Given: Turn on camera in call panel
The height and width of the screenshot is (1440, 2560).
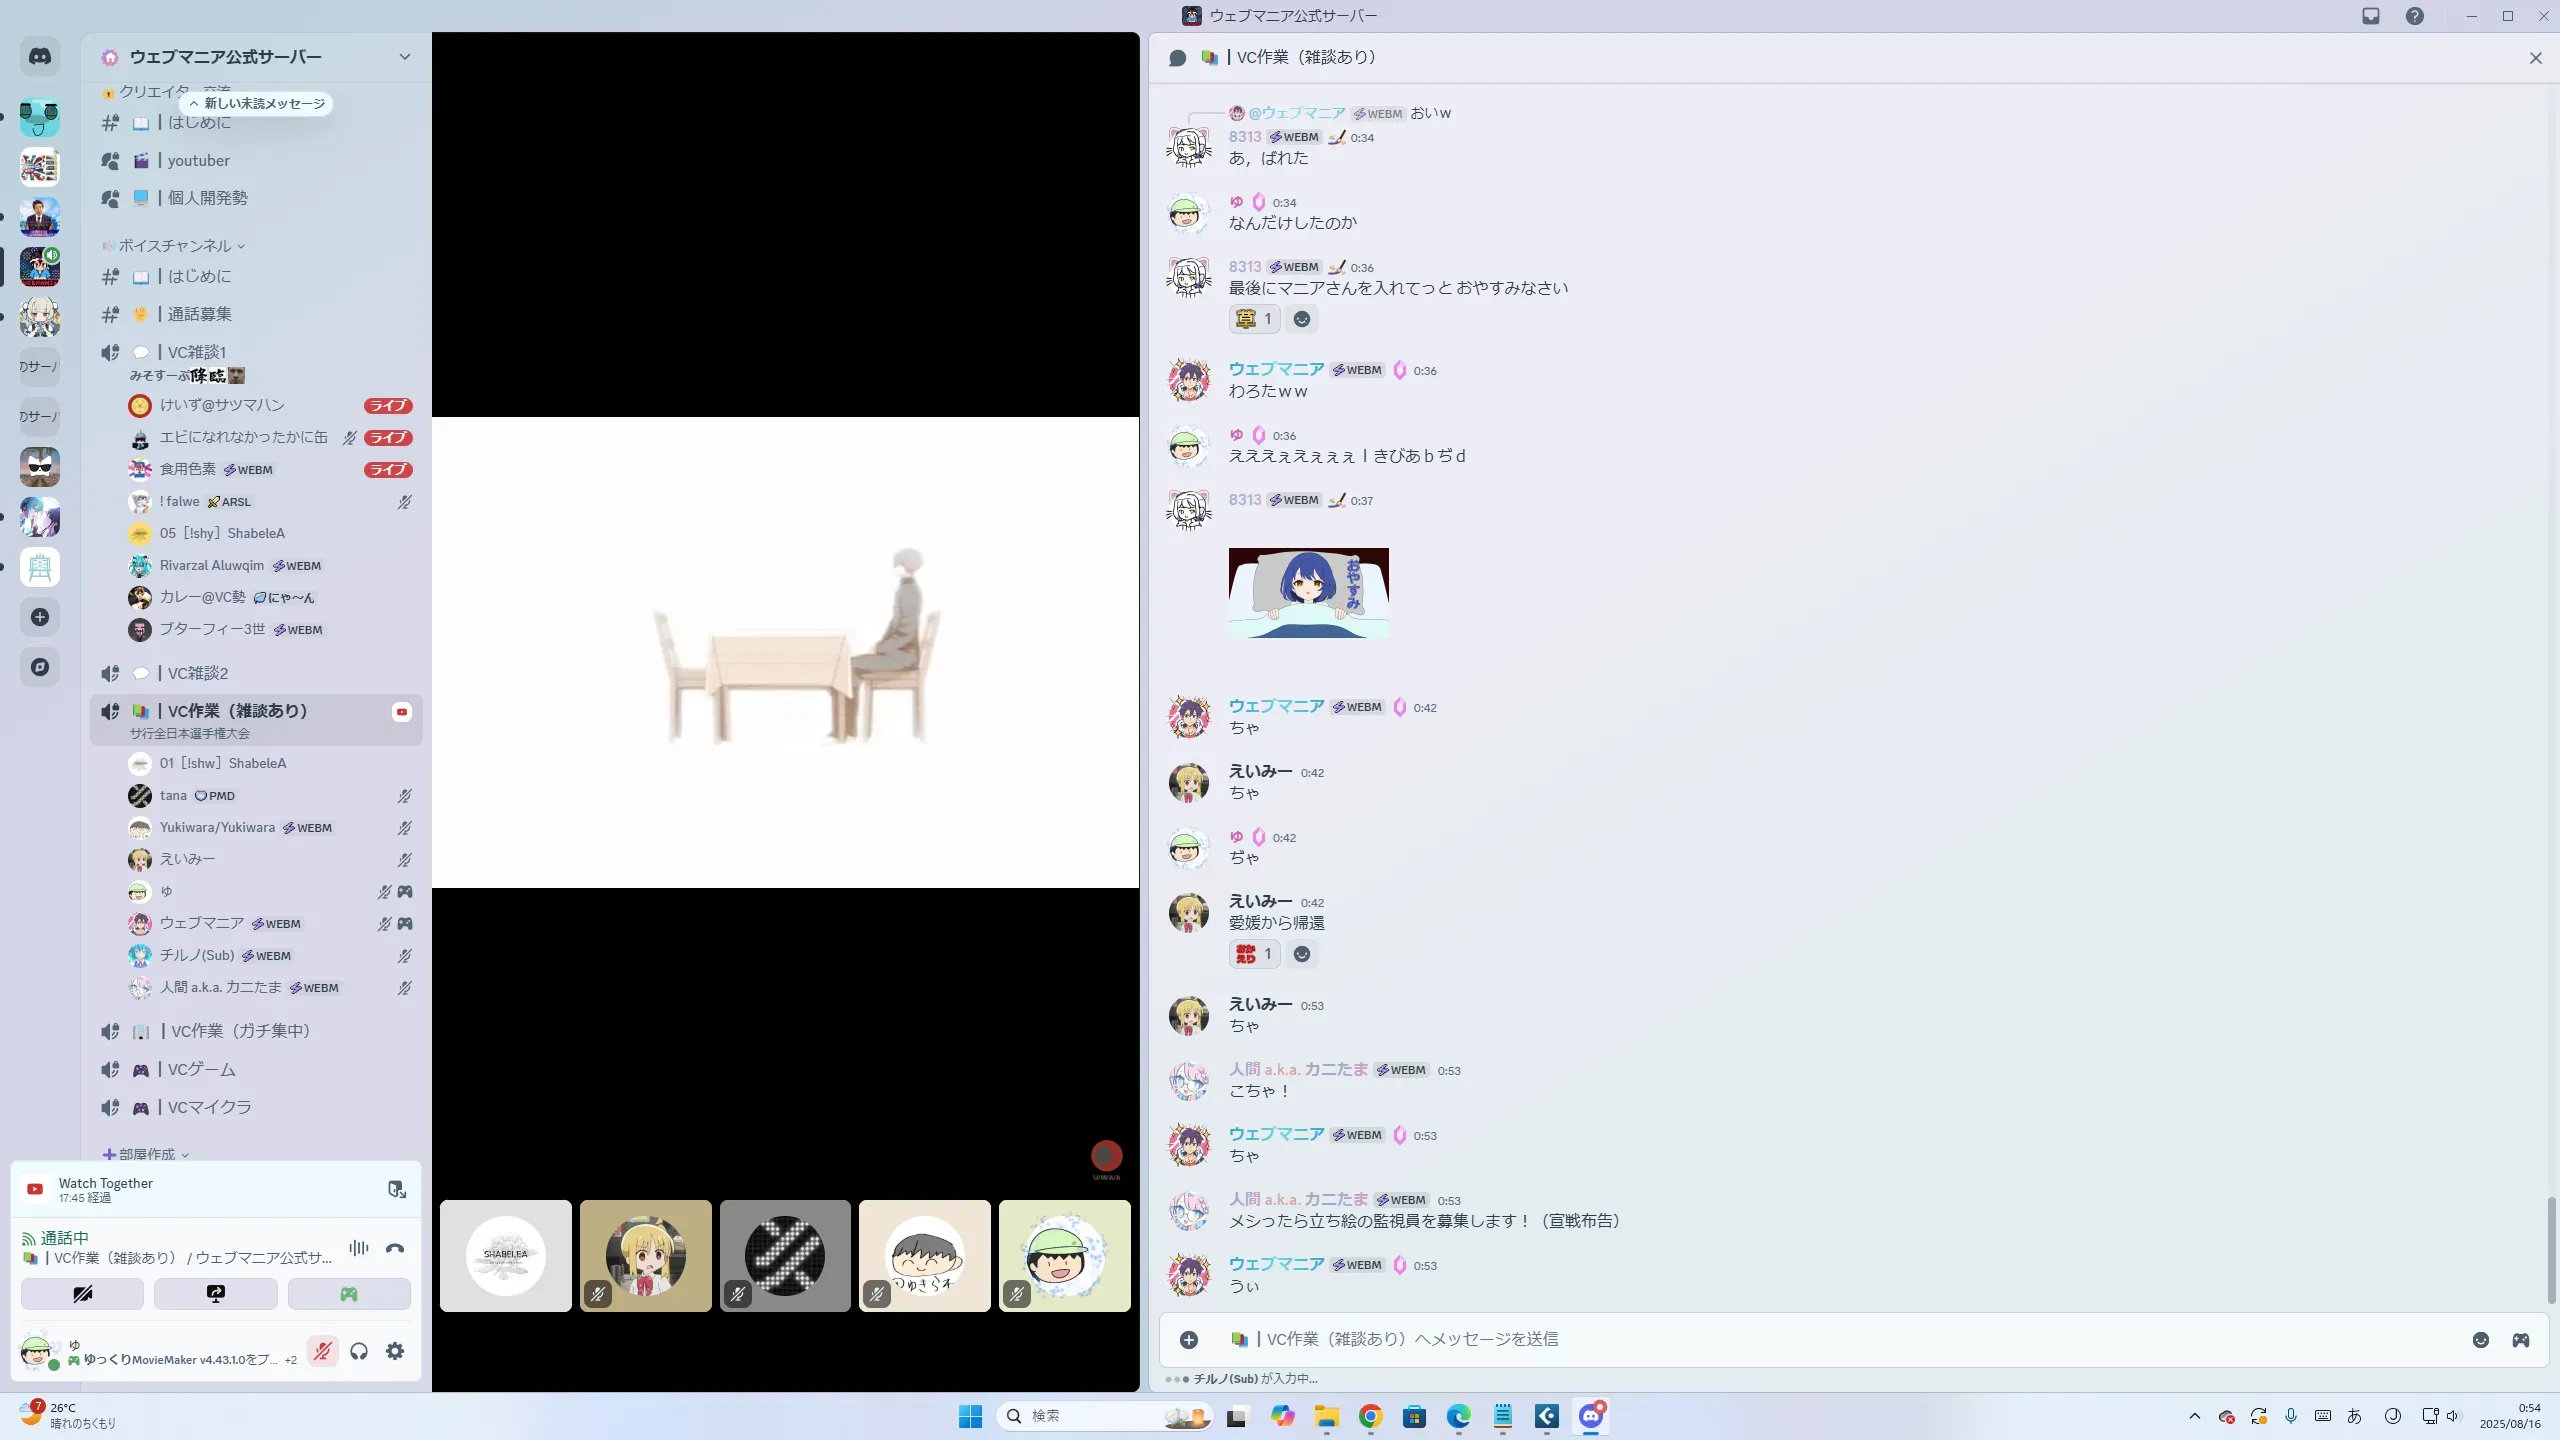Looking at the screenshot, I should click(x=83, y=1294).
